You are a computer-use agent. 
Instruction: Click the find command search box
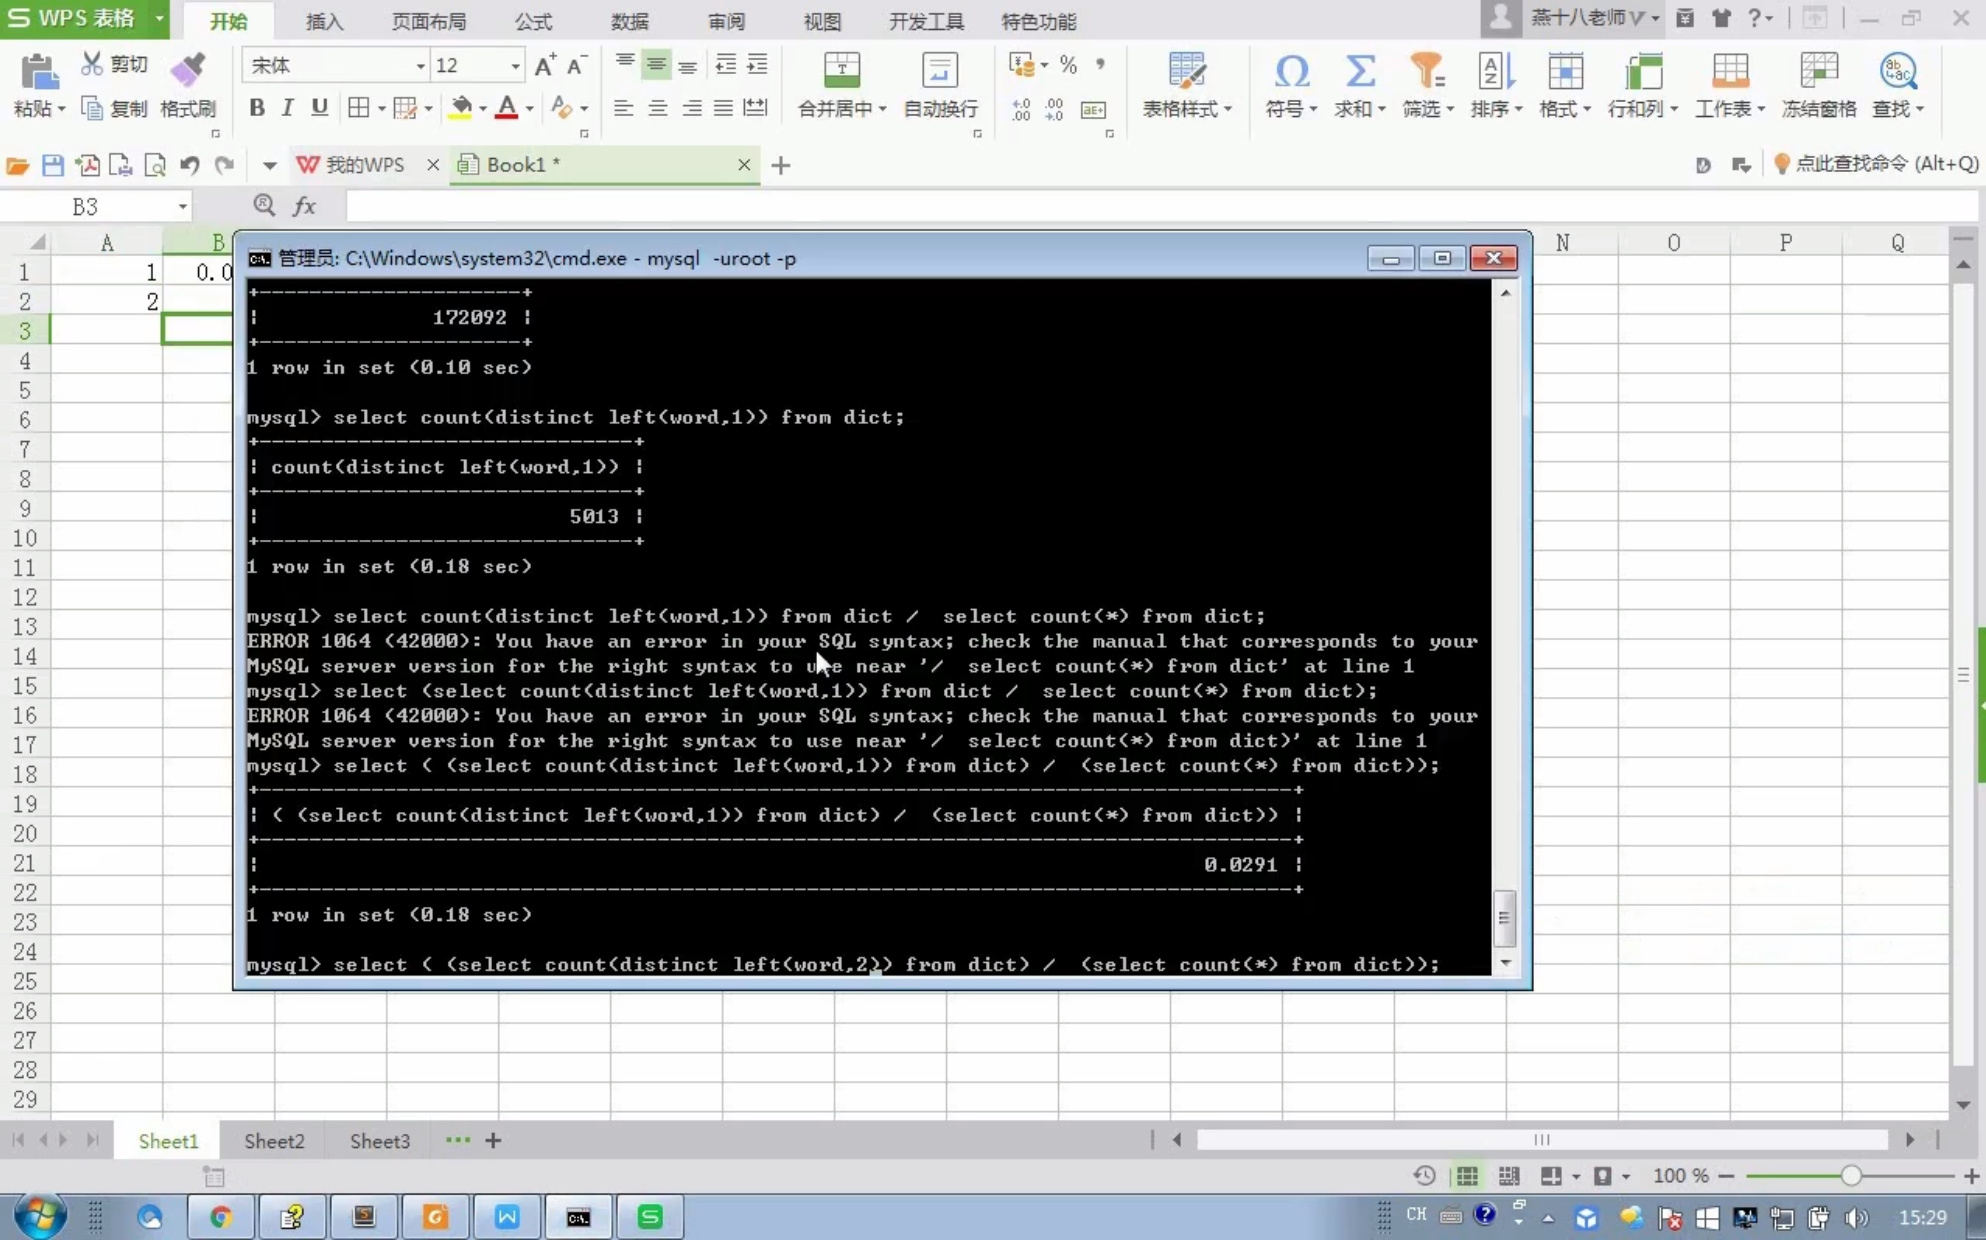(x=1876, y=164)
